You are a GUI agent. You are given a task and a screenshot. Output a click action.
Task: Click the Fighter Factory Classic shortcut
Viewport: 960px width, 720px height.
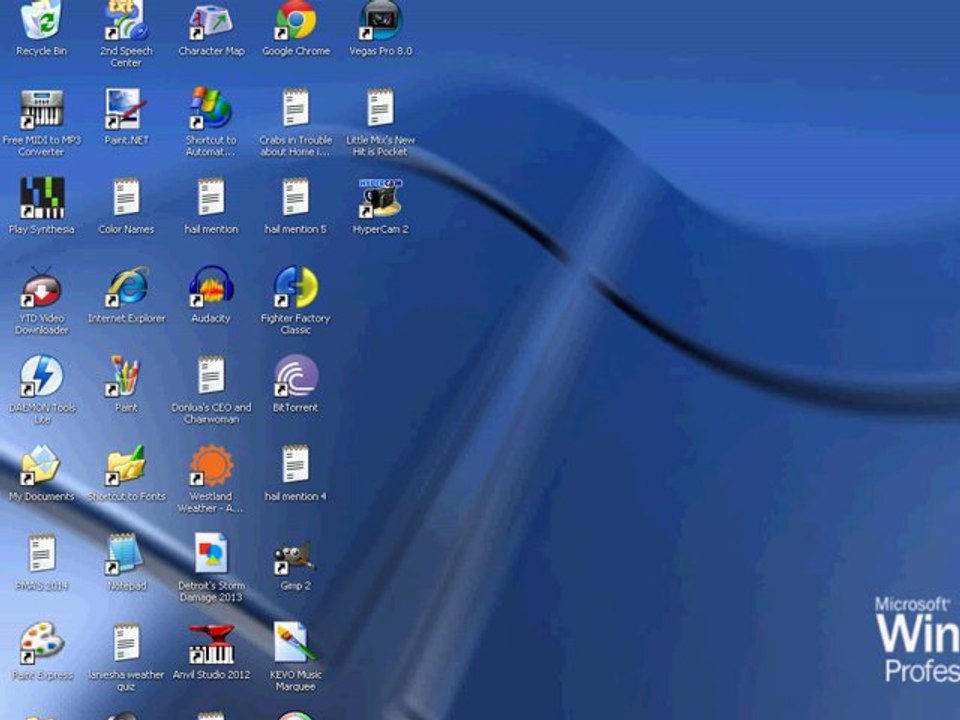[295, 287]
